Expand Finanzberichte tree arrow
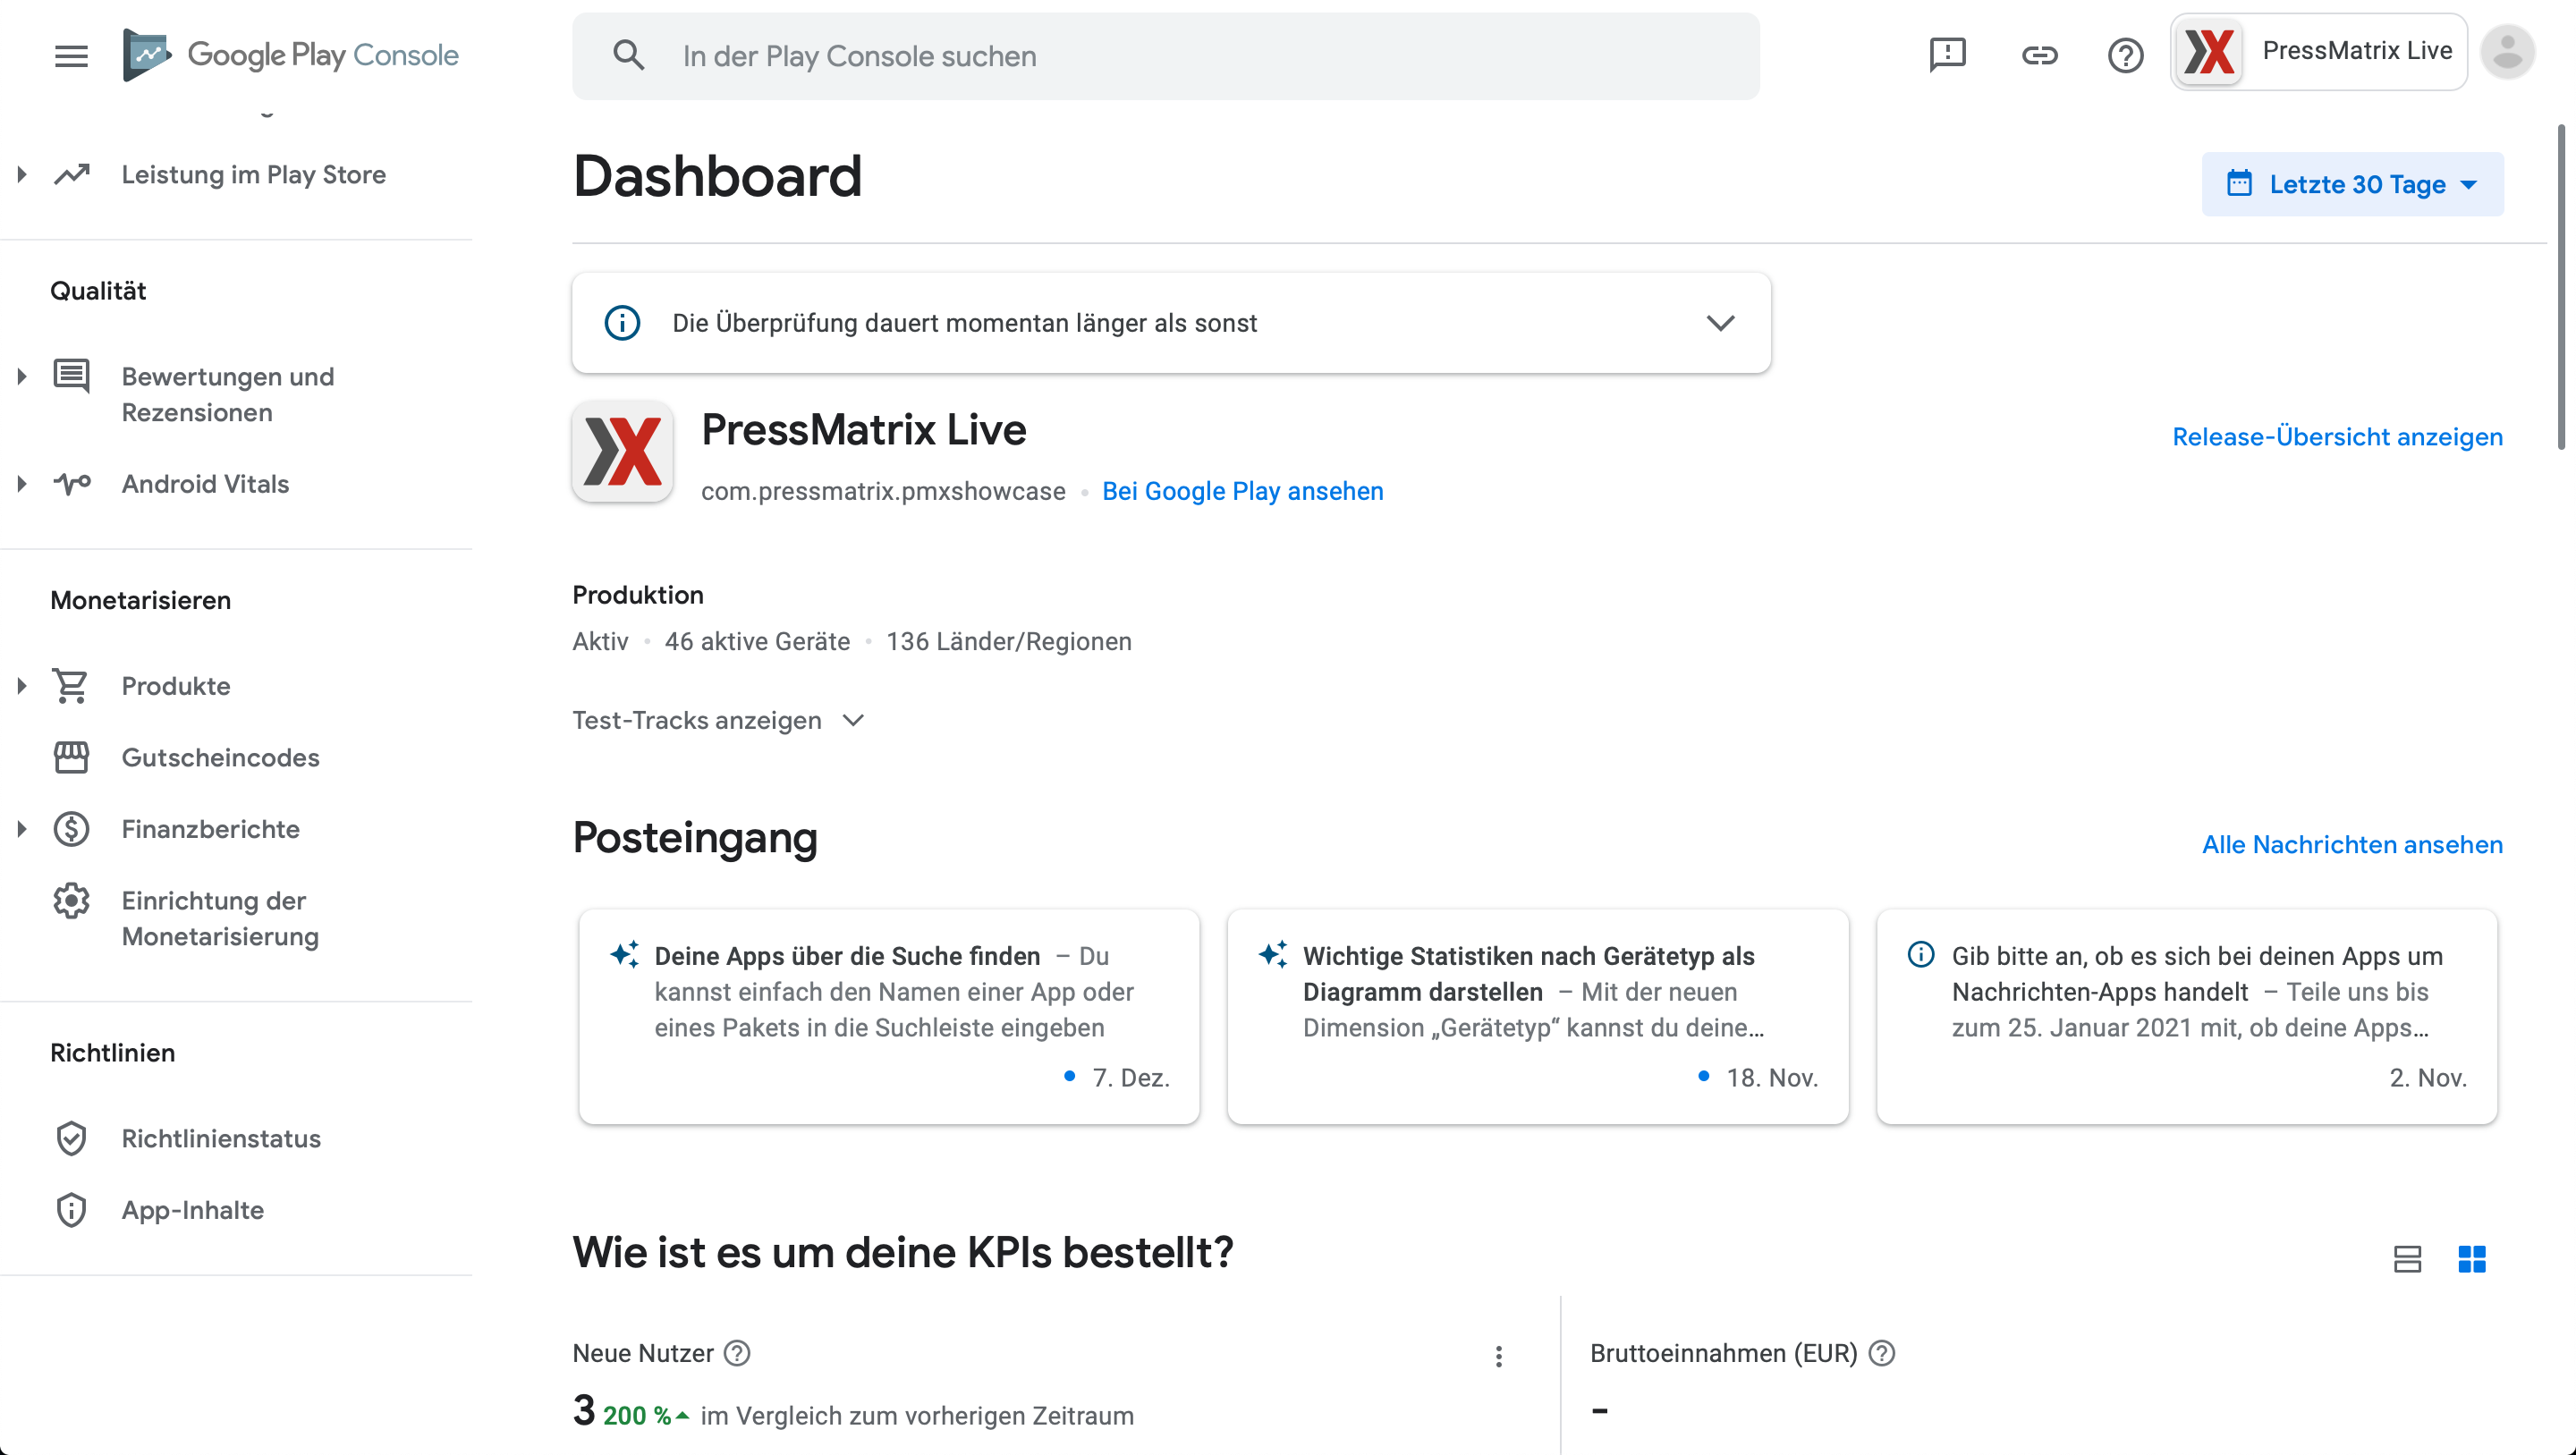This screenshot has height=1455, width=2576. point(22,829)
